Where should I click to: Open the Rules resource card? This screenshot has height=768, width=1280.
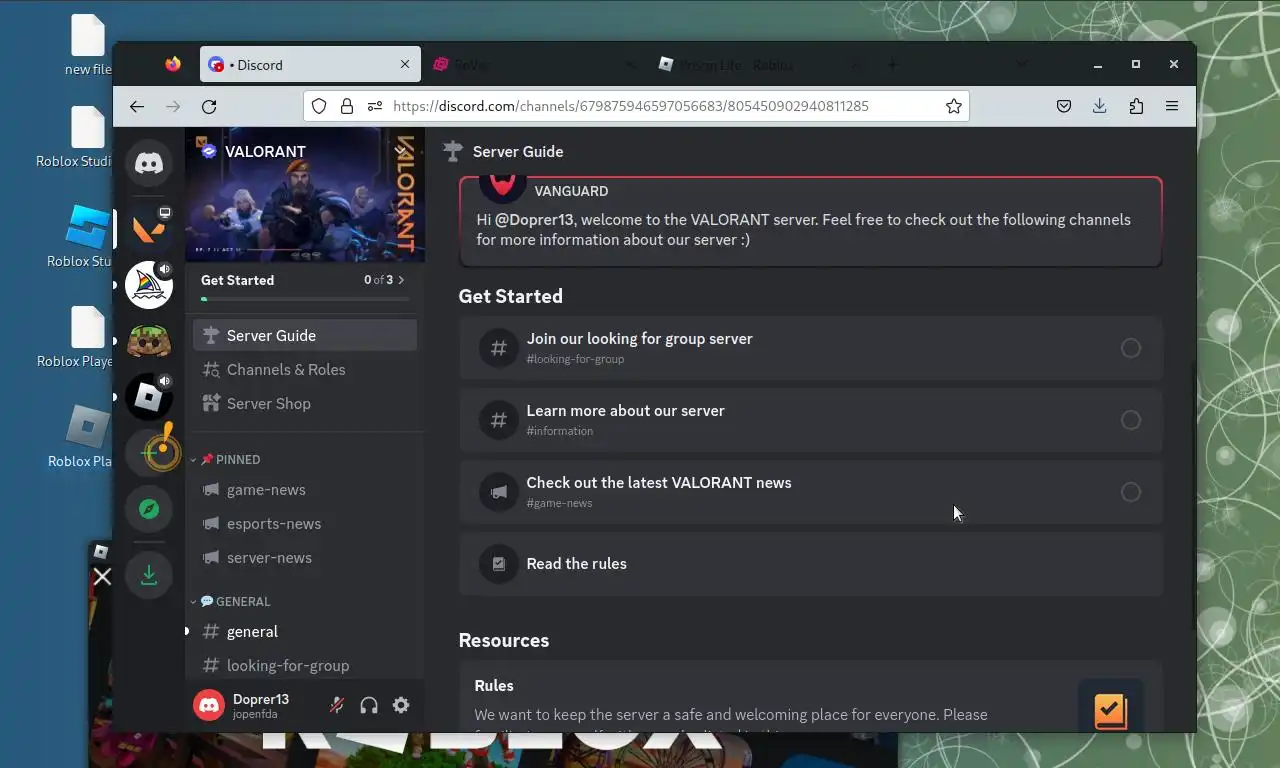point(811,697)
